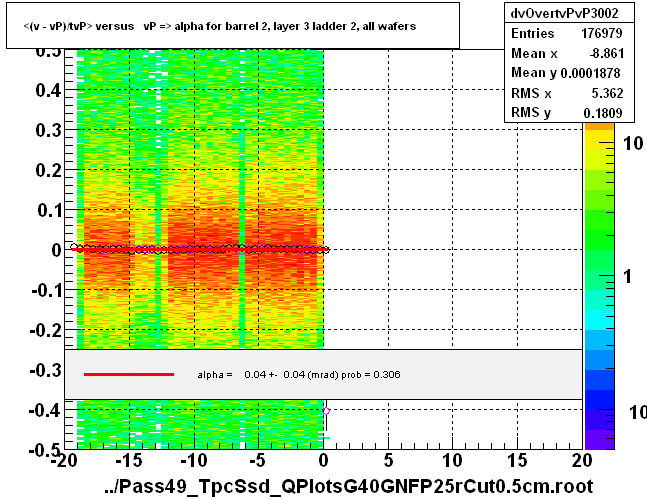Select the alpha = 0.04 legend text

click(299, 375)
